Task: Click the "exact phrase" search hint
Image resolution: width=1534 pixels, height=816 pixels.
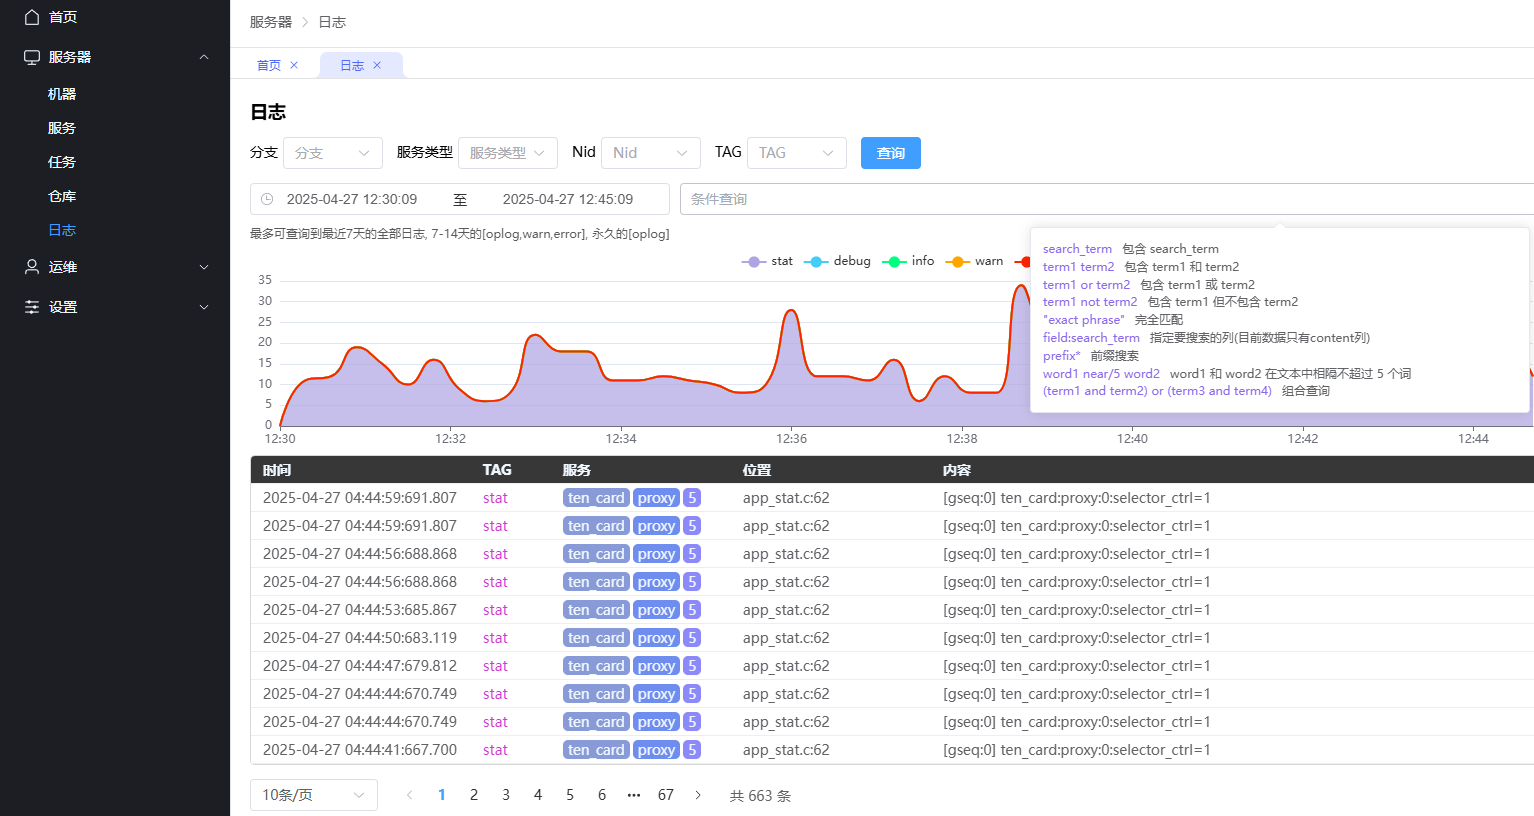Action: pyautogui.click(x=1084, y=320)
